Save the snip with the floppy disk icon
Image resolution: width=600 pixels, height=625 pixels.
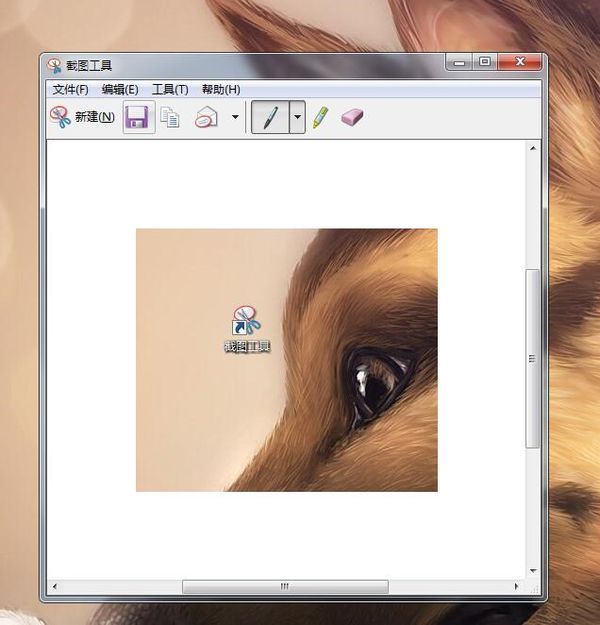click(x=137, y=118)
